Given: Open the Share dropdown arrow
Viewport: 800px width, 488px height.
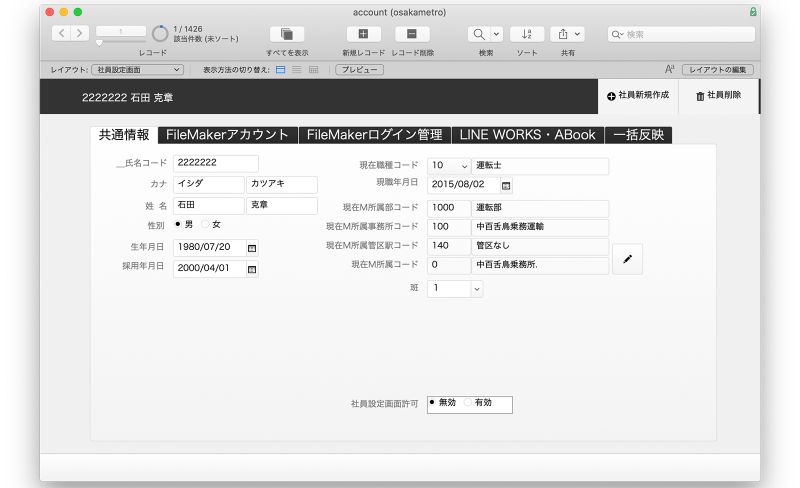Looking at the screenshot, I should [x=578, y=34].
